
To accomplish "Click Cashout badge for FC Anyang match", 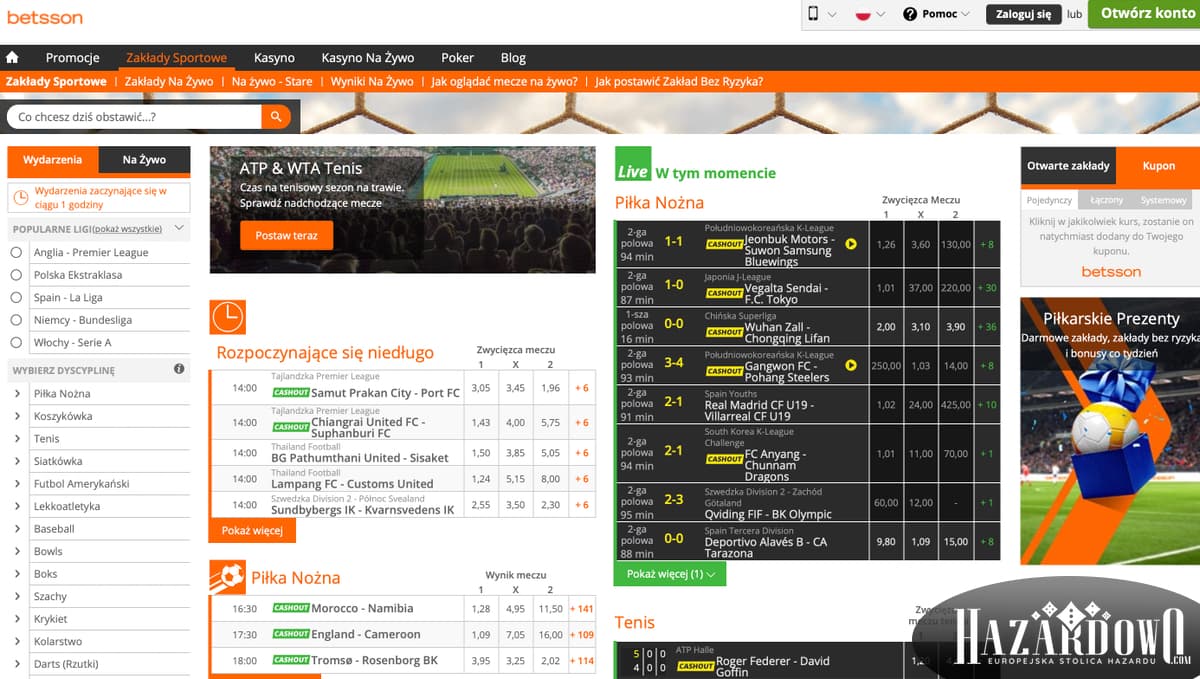I will (x=724, y=459).
